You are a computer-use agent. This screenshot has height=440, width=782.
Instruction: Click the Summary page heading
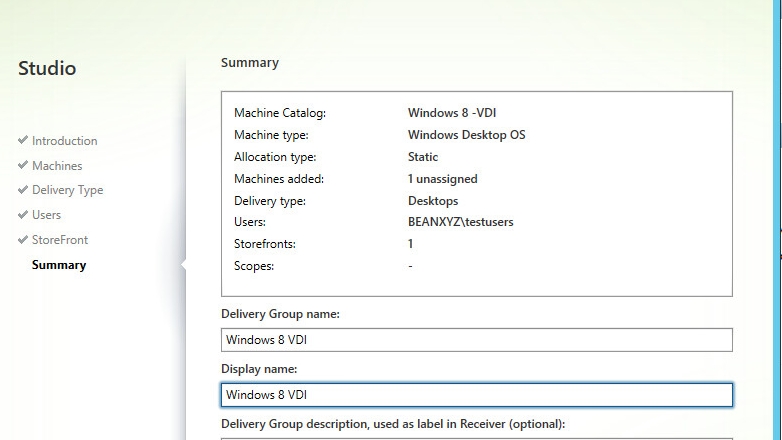[250, 63]
